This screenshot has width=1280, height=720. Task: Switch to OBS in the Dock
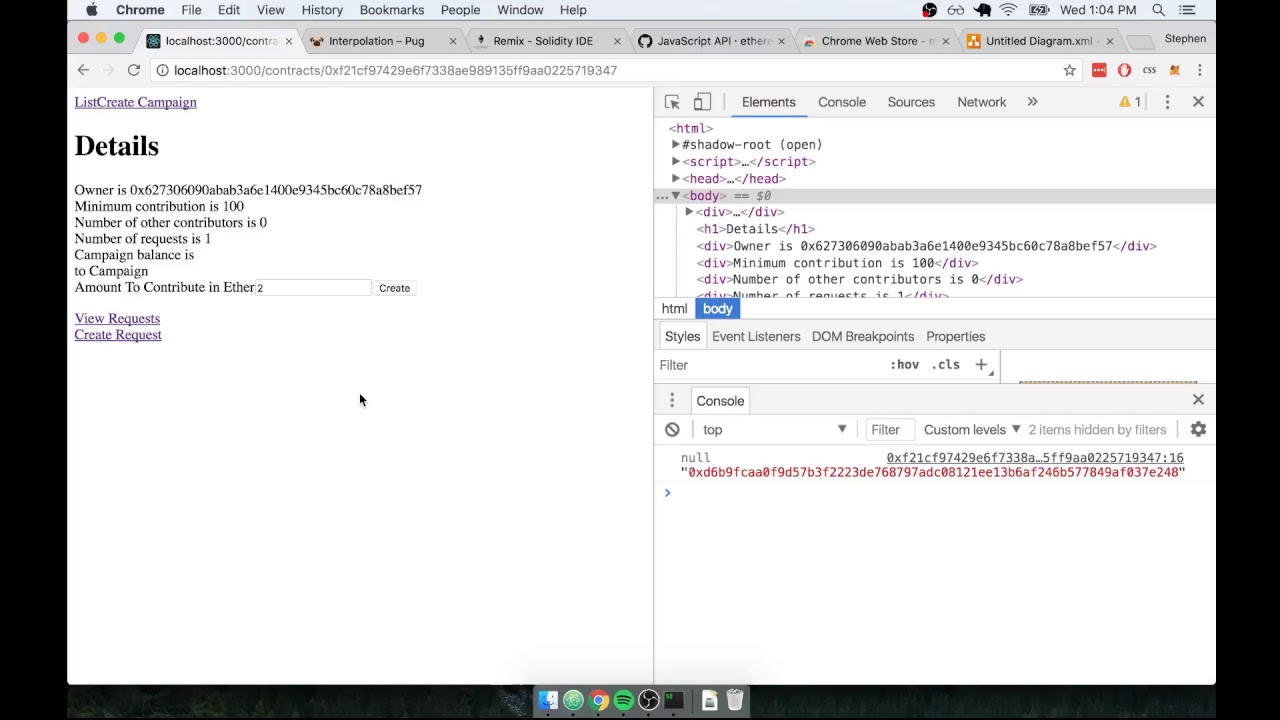[x=648, y=700]
